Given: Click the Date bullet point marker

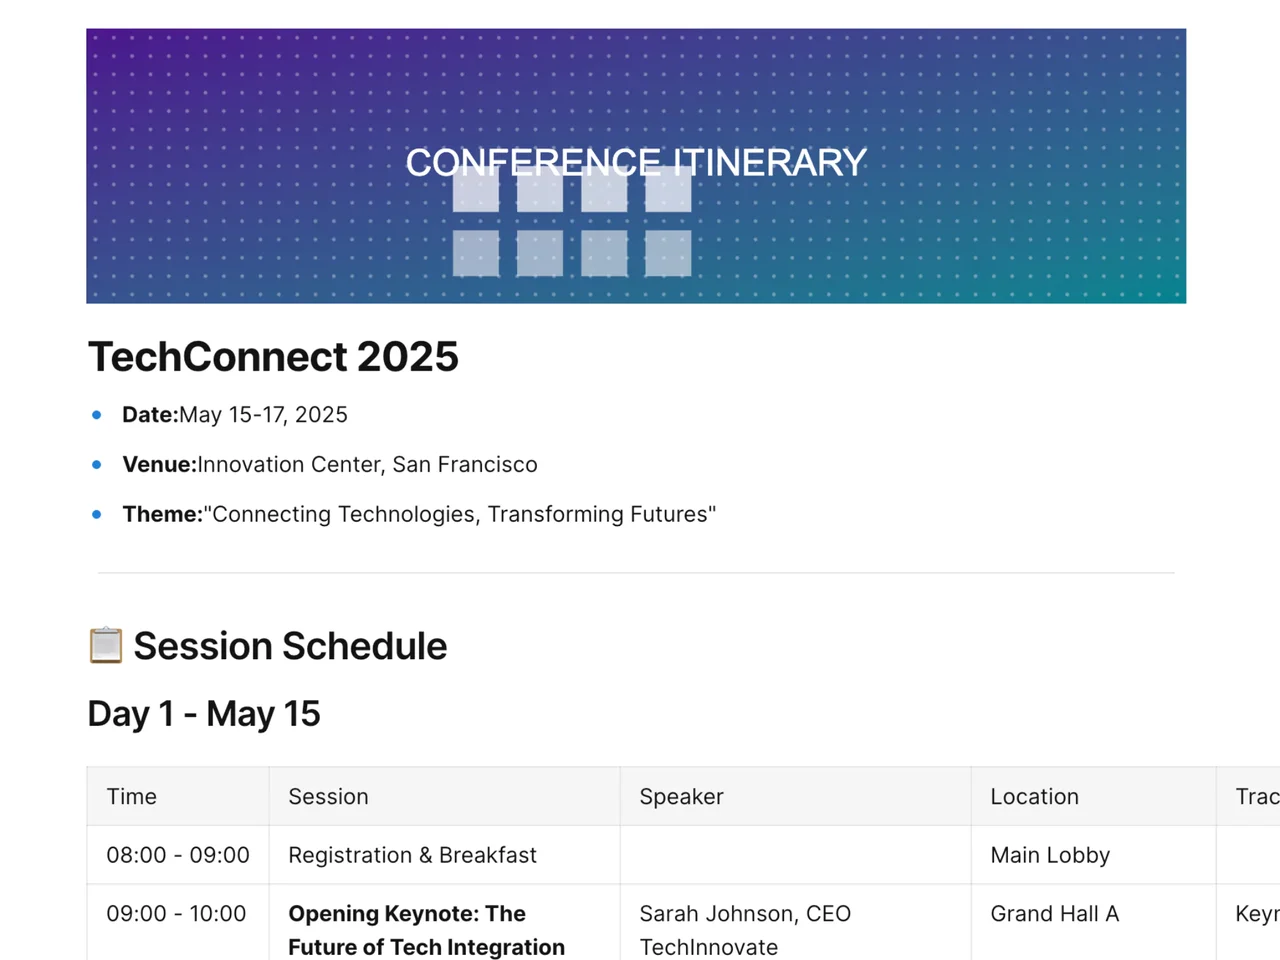Looking at the screenshot, I should pyautogui.click(x=97, y=415).
